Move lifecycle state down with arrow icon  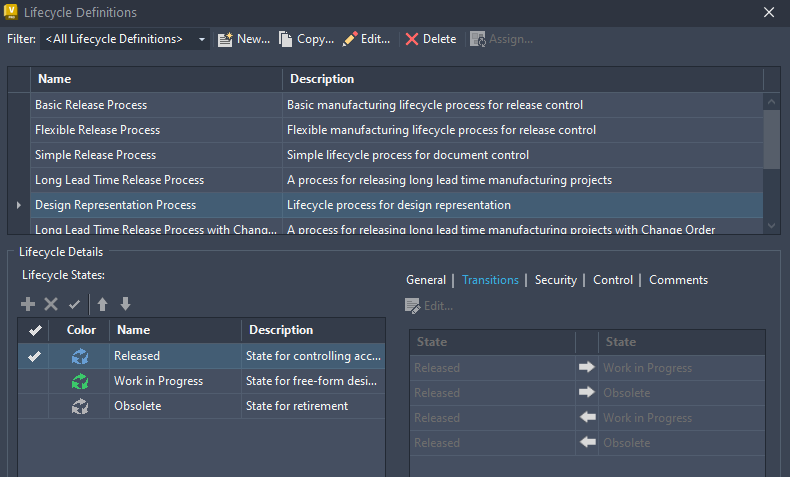[125, 304]
